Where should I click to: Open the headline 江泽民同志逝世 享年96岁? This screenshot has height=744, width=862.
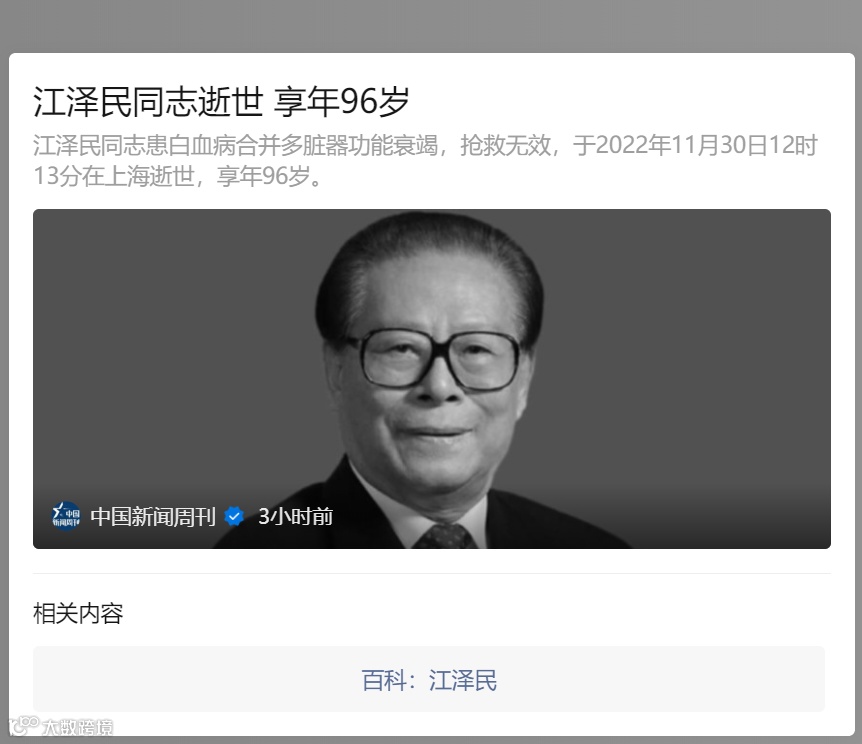[221, 102]
